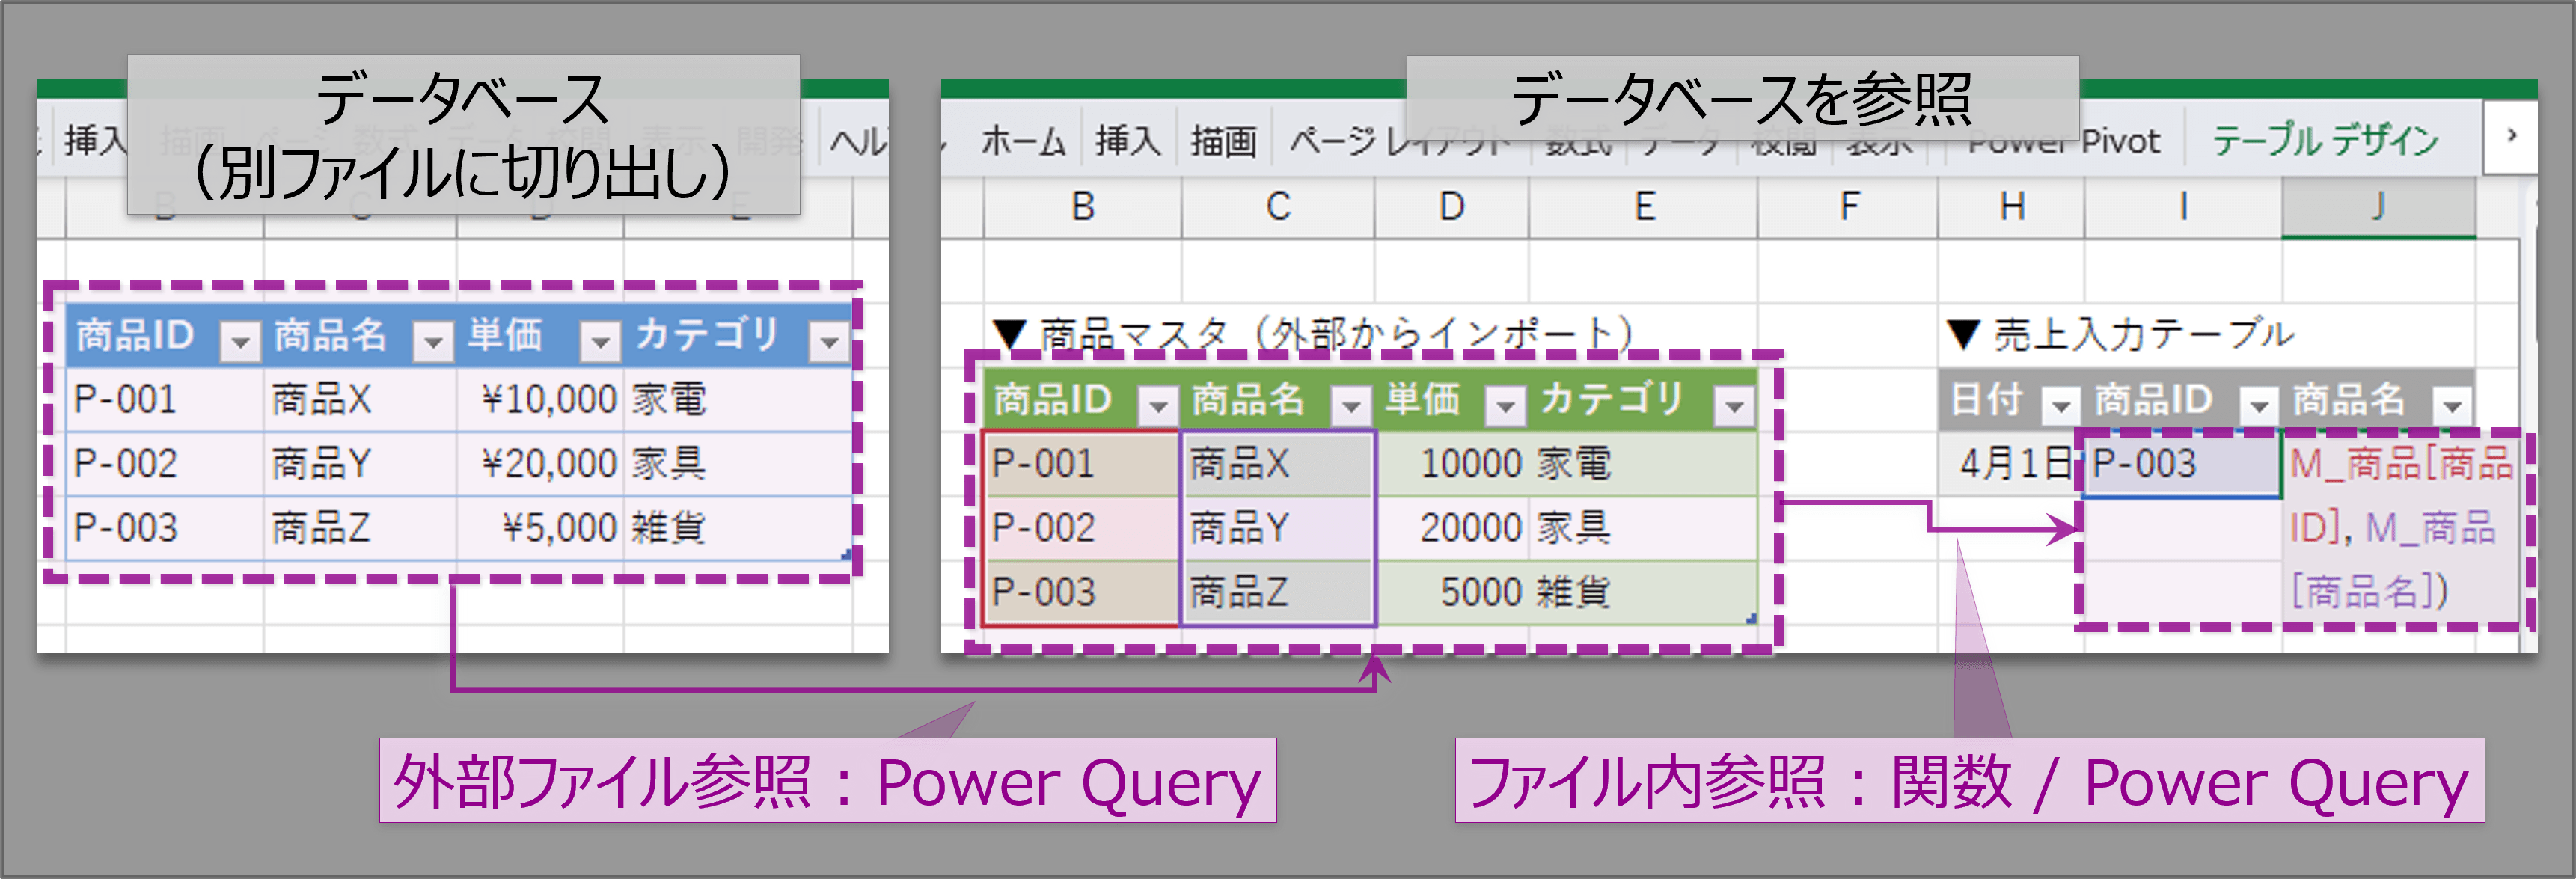Screen dimensions: 2576x879
Task: Open 商品名 filter dropdown in database table
Action: pos(434,342)
